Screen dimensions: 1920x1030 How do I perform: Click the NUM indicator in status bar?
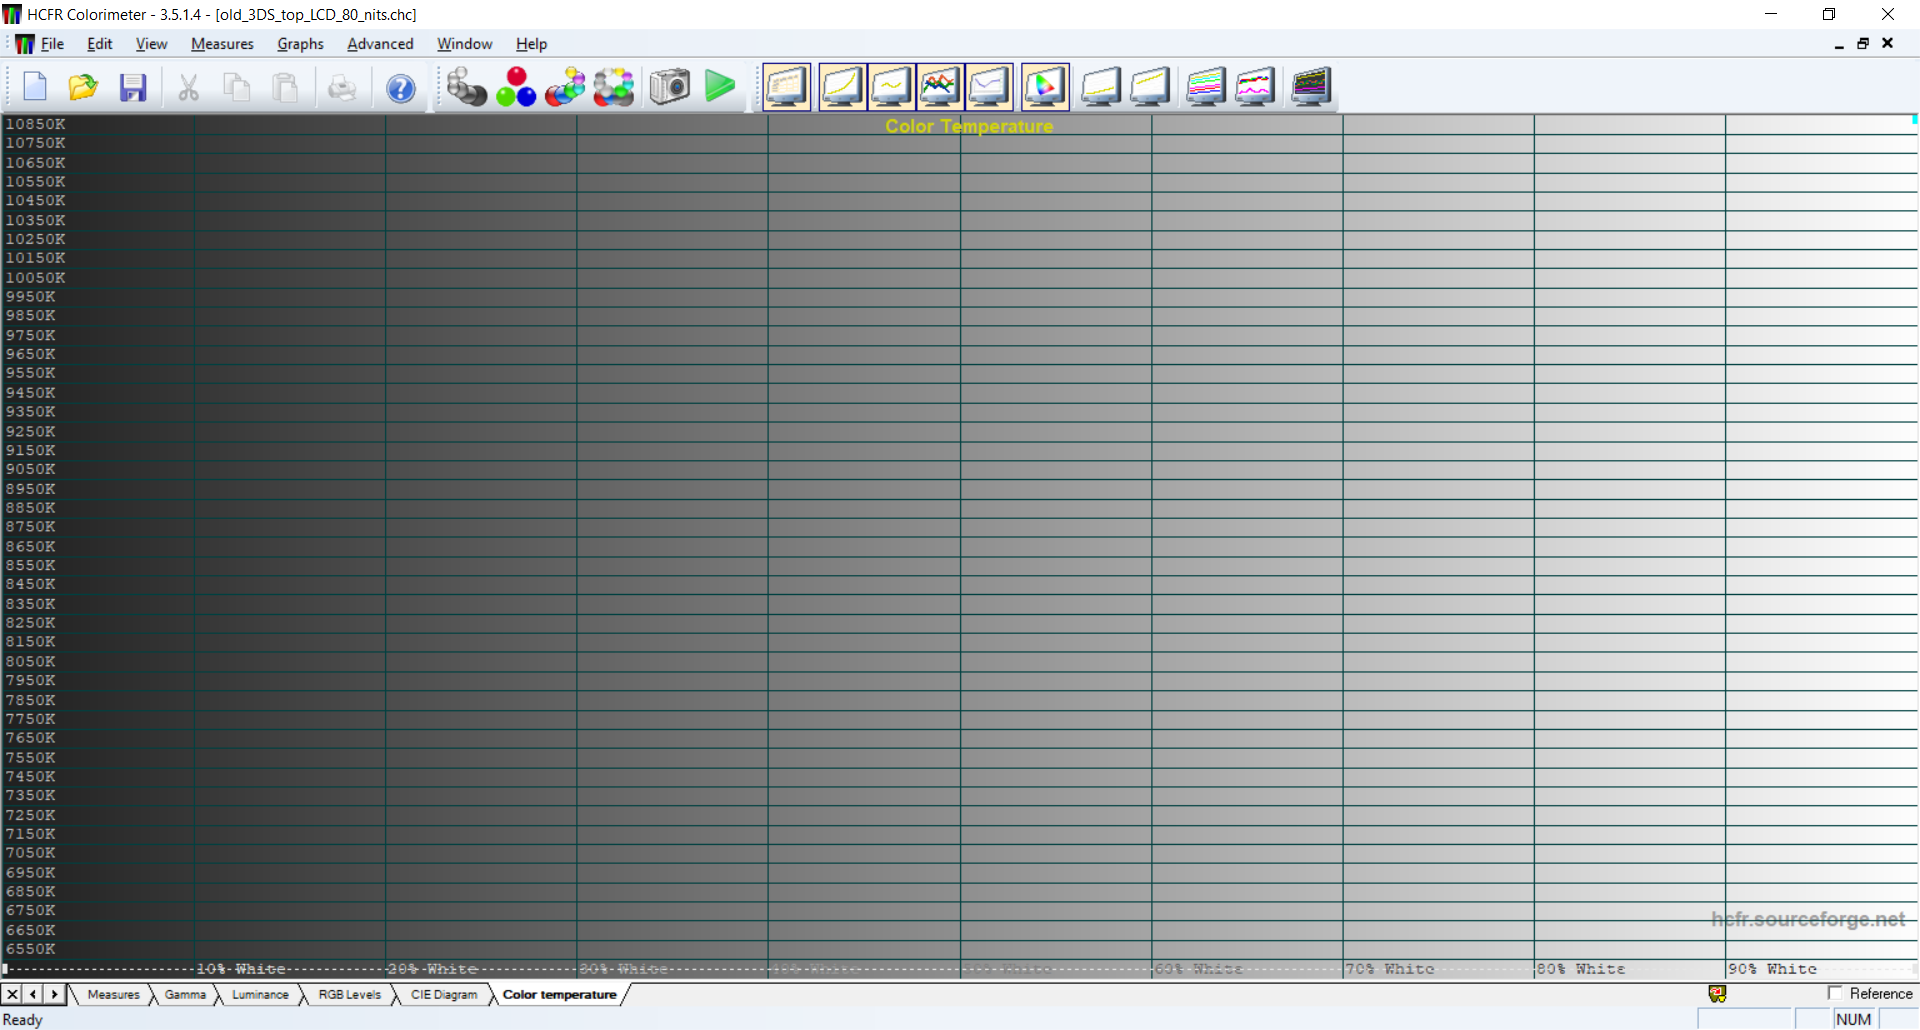[x=1853, y=1019]
